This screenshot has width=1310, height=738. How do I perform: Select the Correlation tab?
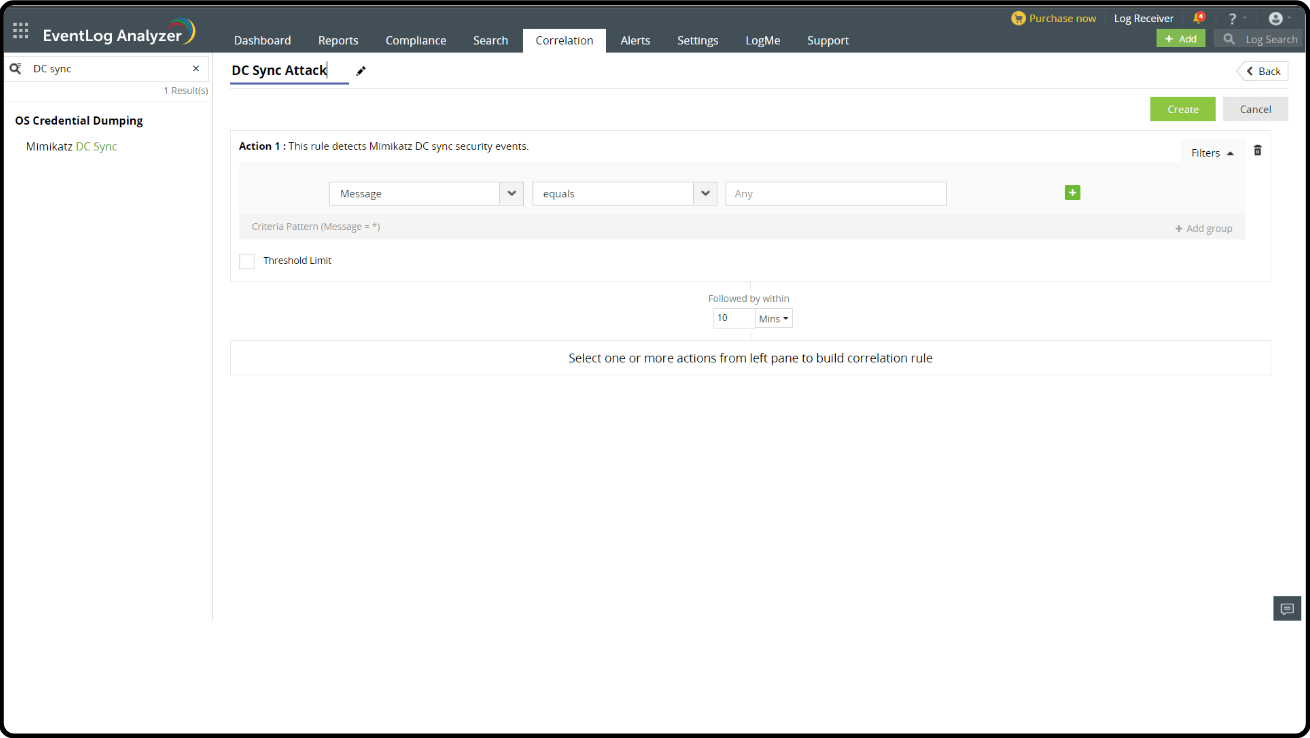[x=564, y=40]
